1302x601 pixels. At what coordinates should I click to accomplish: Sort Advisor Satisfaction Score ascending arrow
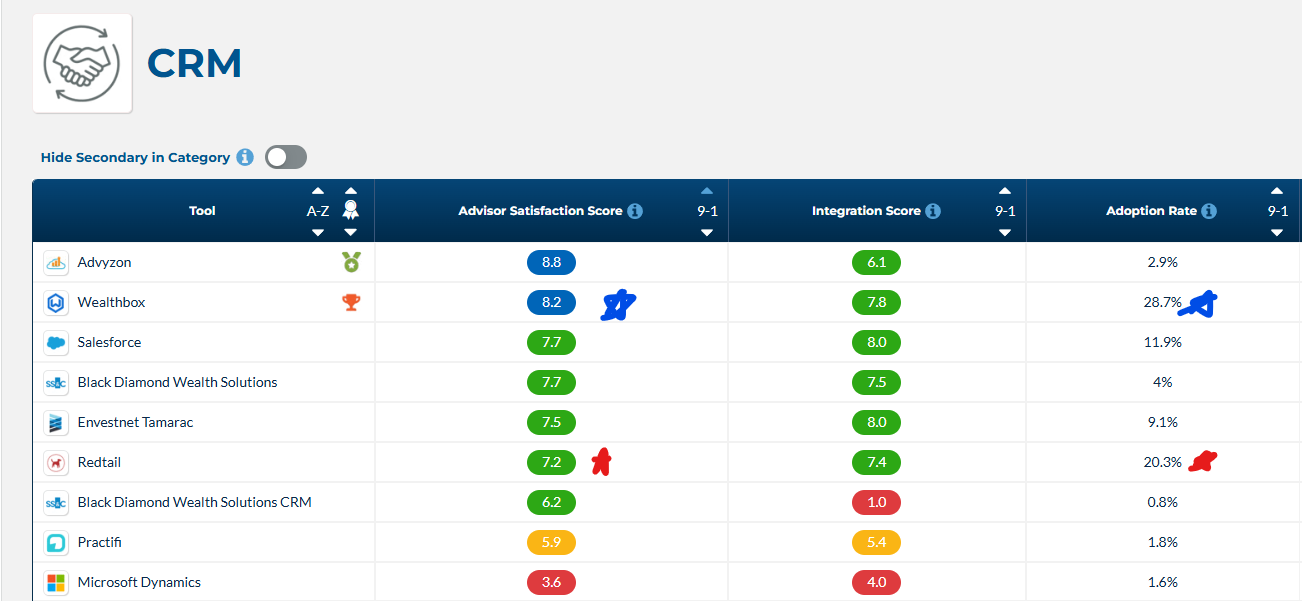tap(707, 190)
